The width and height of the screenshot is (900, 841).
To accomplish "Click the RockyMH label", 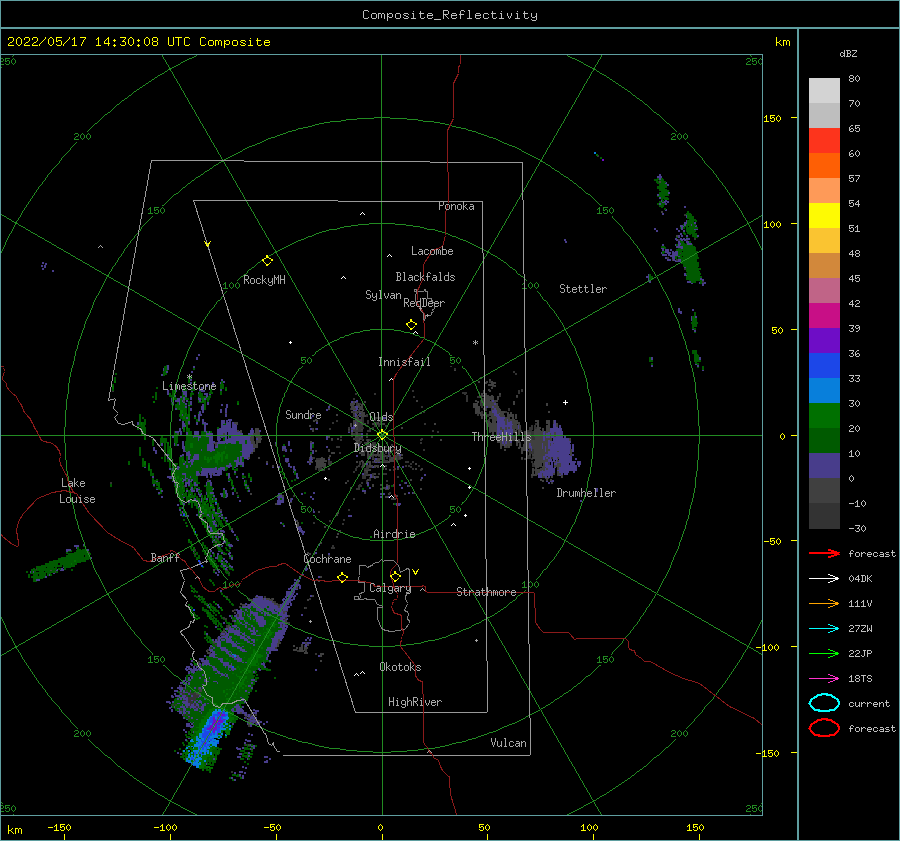I will click(264, 280).
